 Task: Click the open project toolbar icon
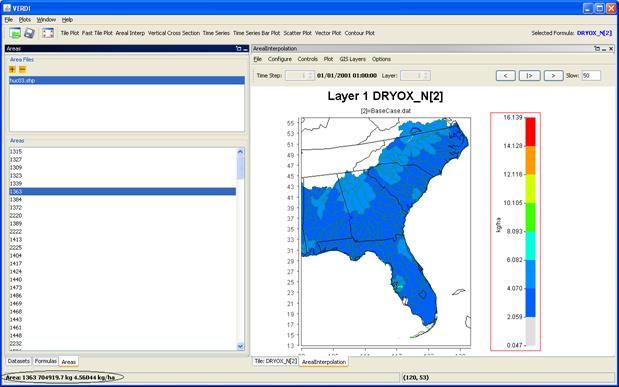click(15, 33)
